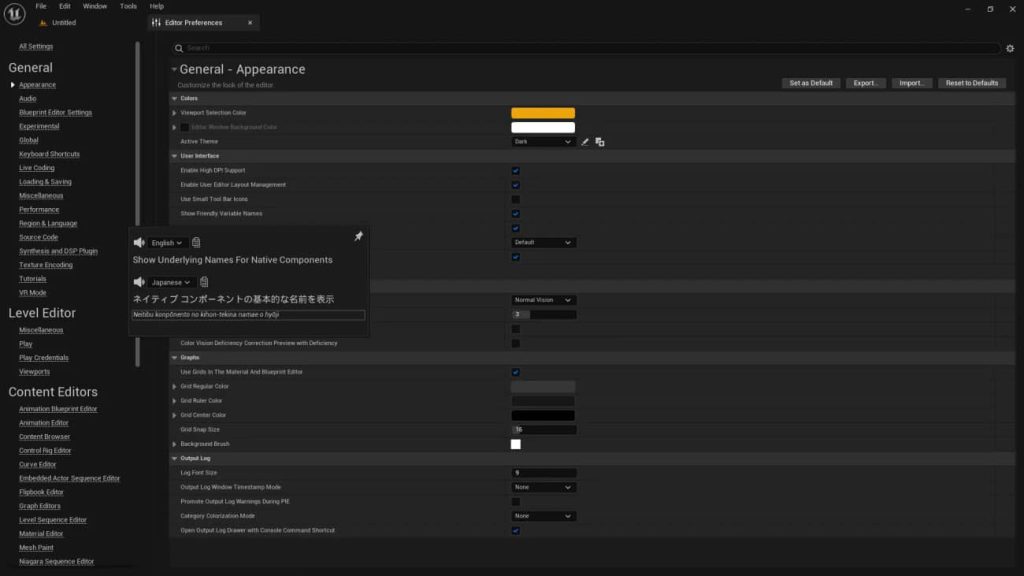Play Japanese pronunciation speaker icon
This screenshot has width=1024, height=576.
point(139,282)
